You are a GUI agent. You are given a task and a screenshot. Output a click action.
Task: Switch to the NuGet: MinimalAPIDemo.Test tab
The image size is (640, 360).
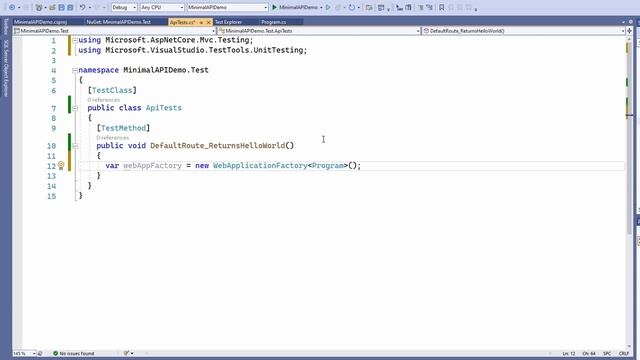[x=118, y=22]
